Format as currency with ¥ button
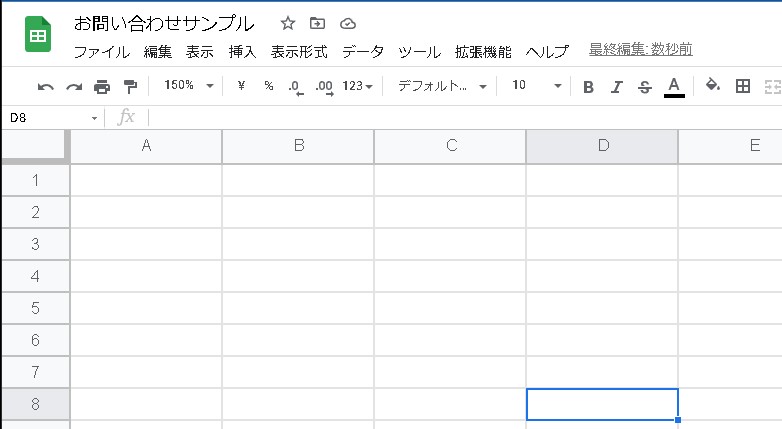Screen dimensions: 782x429 pos(241,86)
